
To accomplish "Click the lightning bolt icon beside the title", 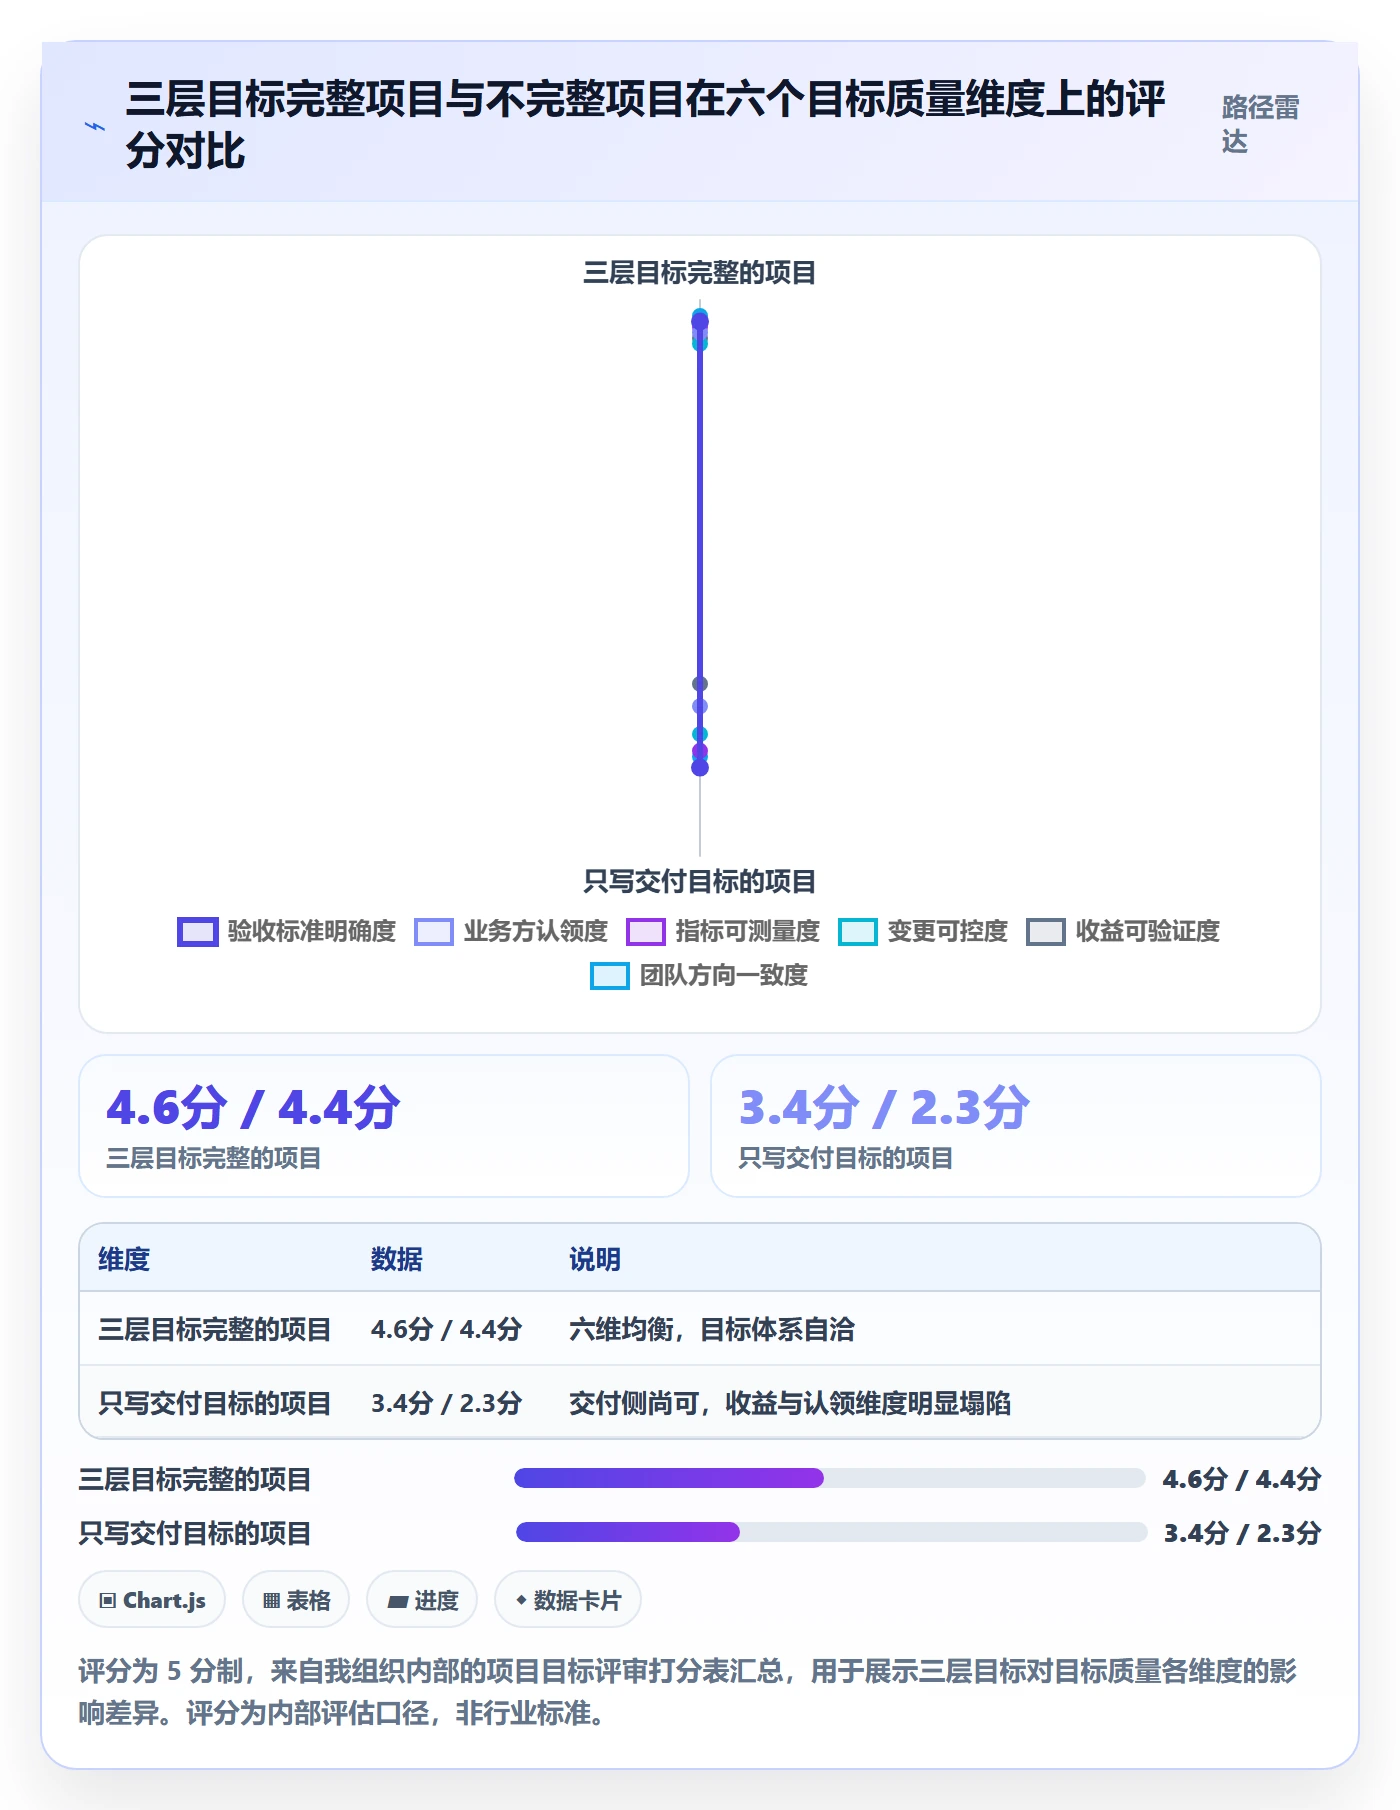I will [95, 126].
